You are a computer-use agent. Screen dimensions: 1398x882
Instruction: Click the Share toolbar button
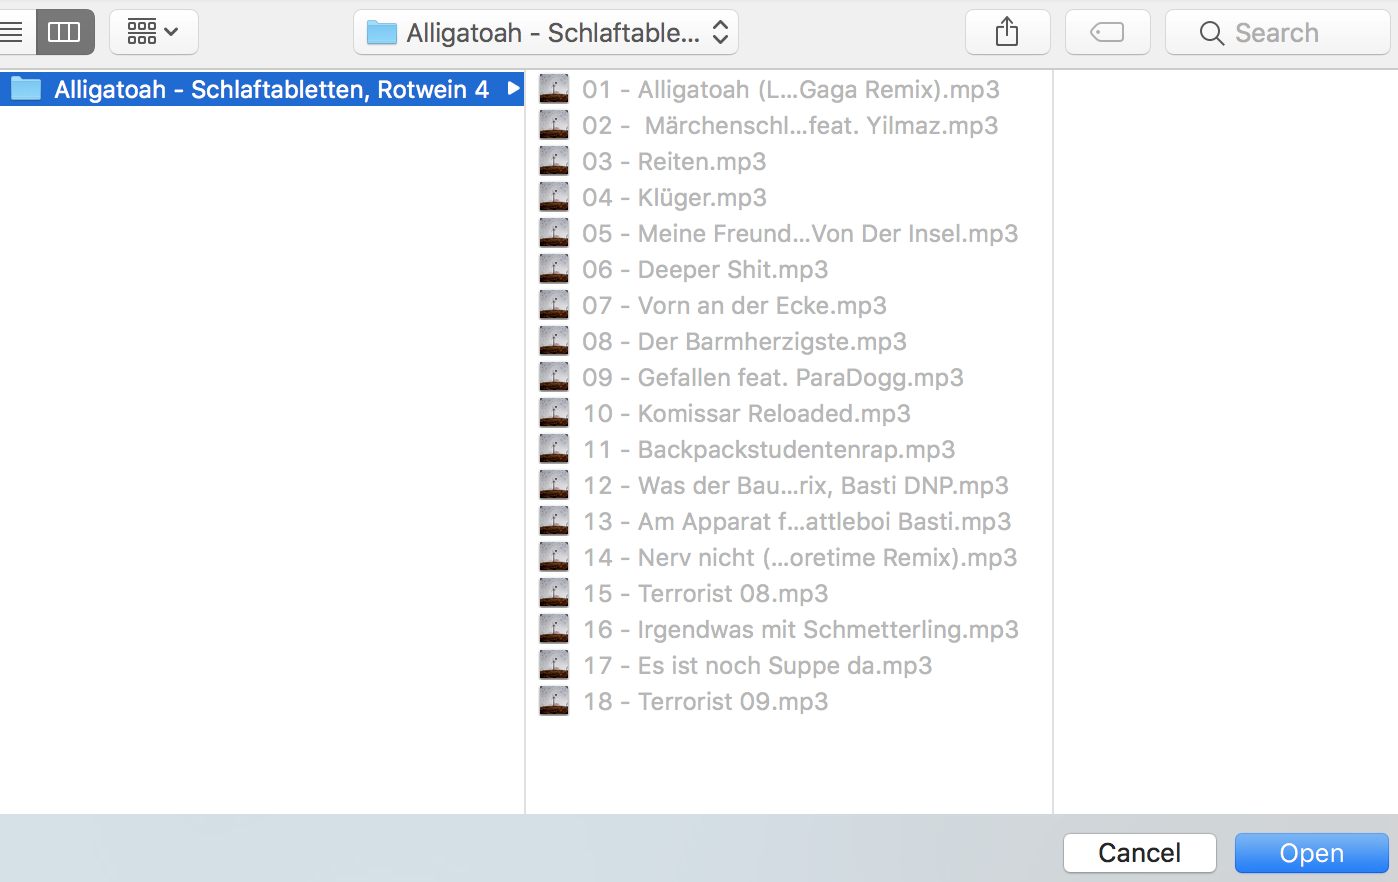[1007, 32]
